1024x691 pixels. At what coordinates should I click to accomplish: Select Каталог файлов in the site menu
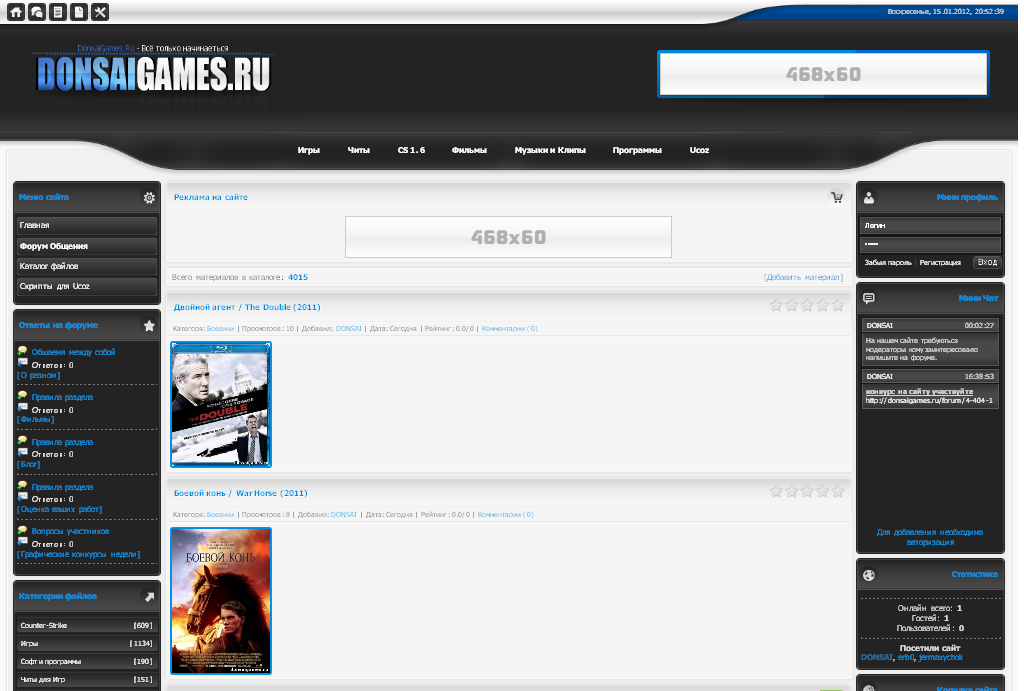[87, 266]
